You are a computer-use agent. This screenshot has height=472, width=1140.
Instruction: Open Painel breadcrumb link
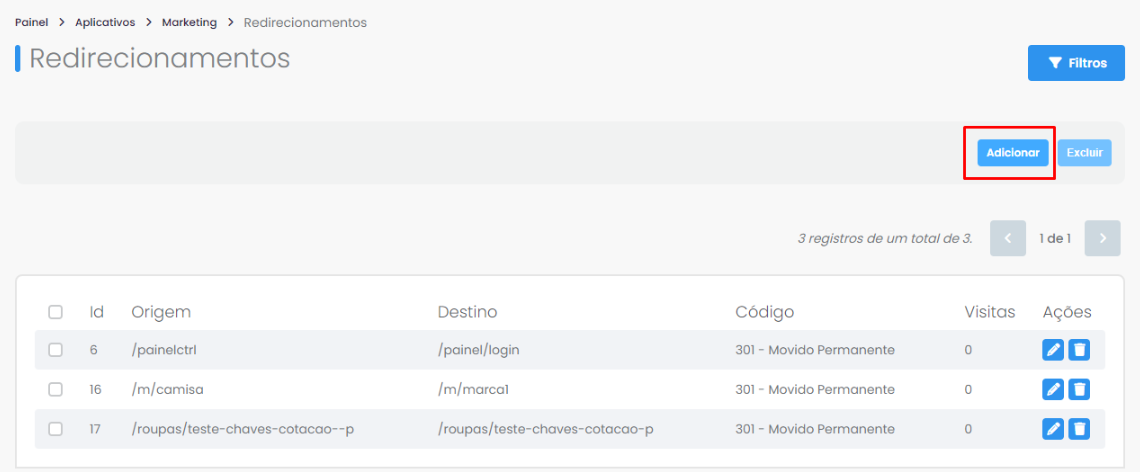click(31, 23)
